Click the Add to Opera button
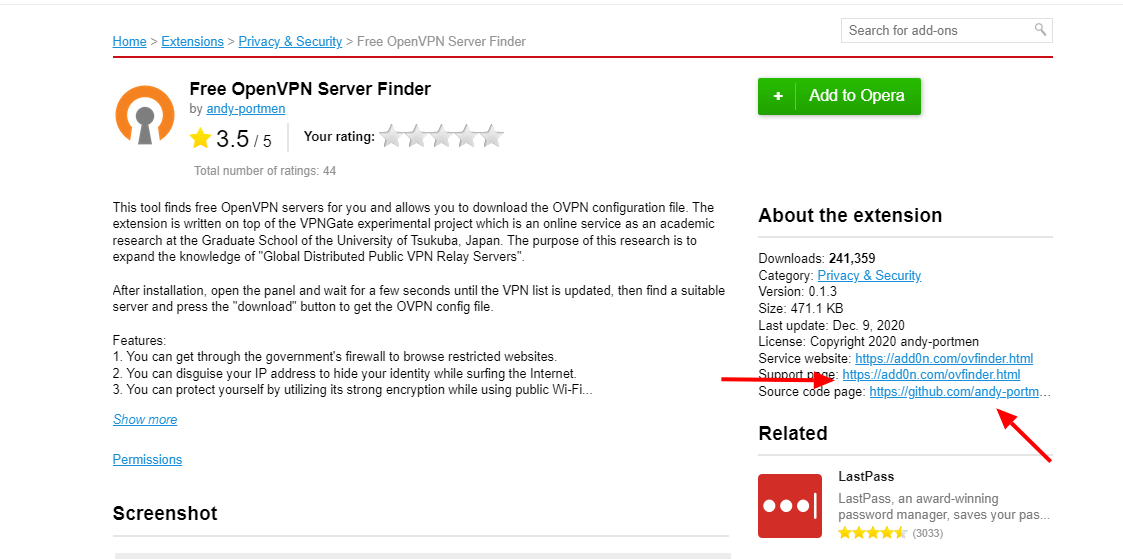 (839, 96)
